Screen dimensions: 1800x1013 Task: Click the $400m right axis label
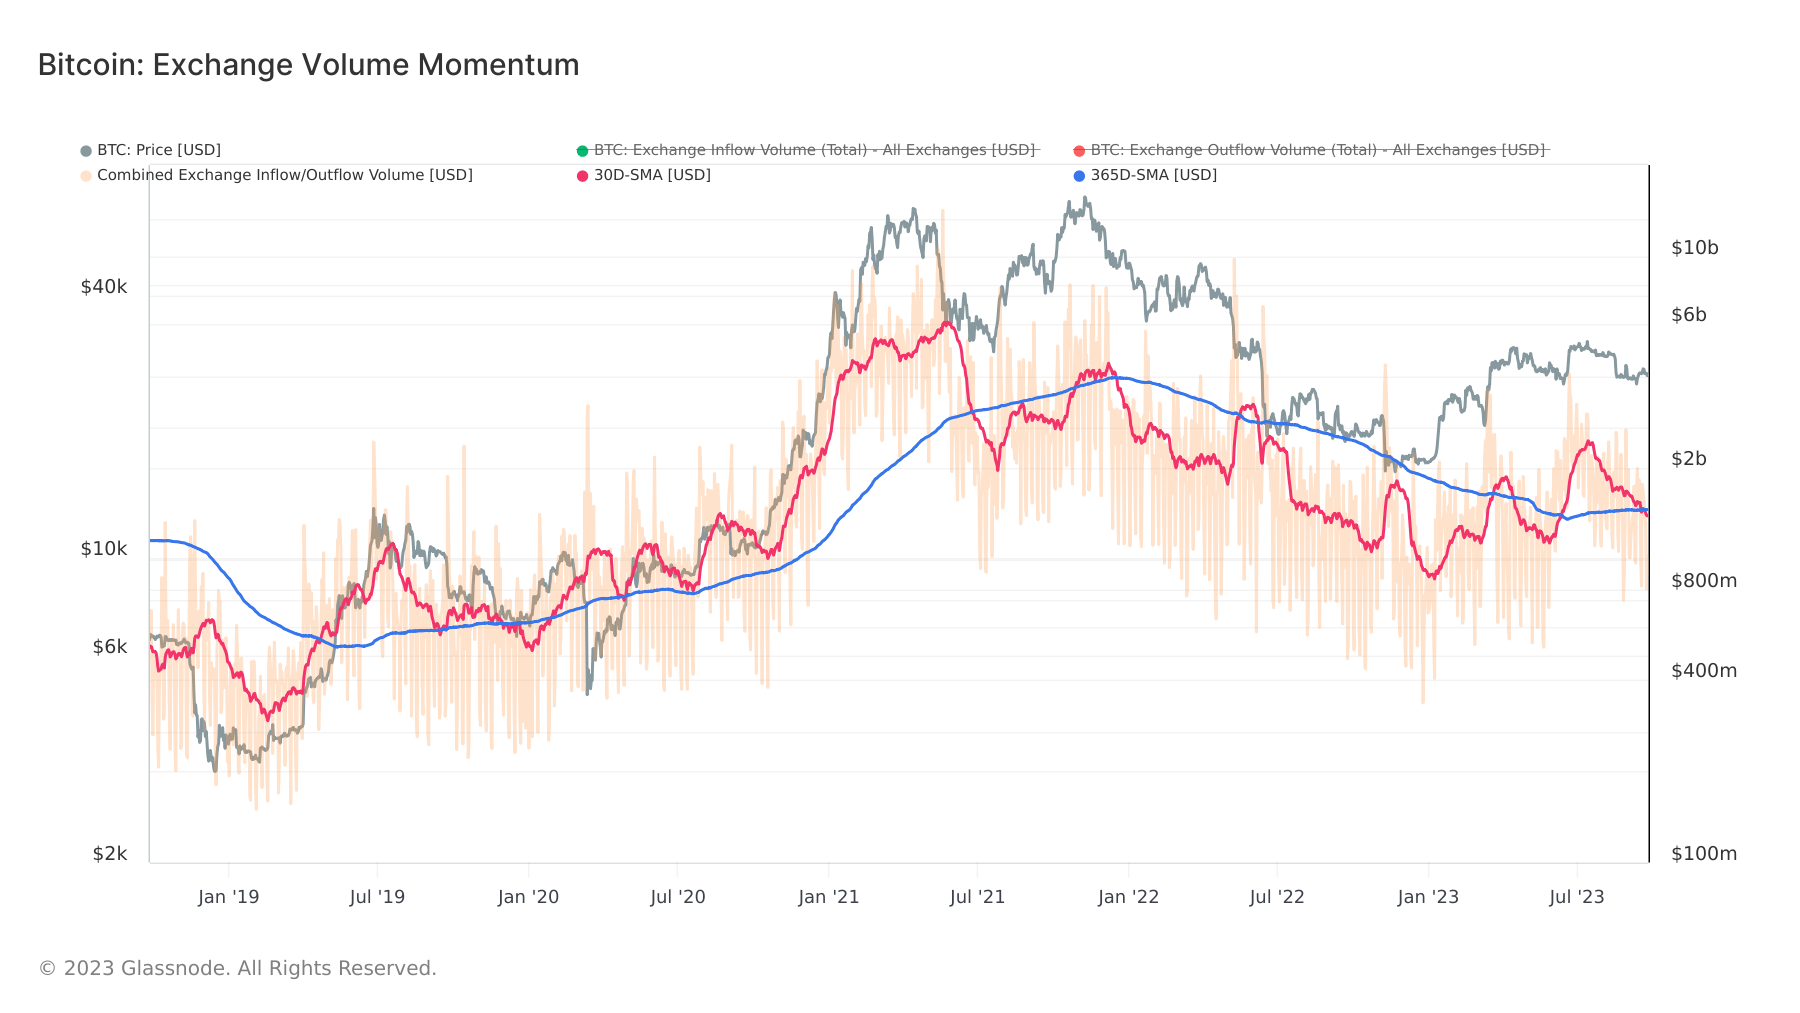tap(1704, 671)
